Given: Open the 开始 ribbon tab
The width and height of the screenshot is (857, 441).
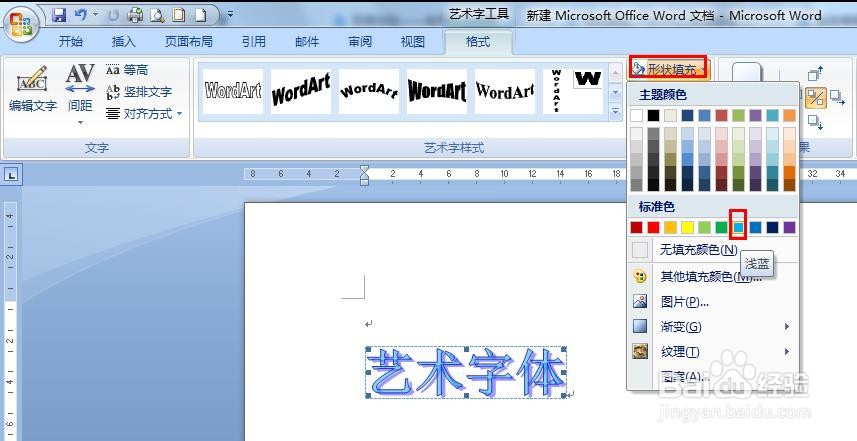Looking at the screenshot, I should pyautogui.click(x=71, y=42).
